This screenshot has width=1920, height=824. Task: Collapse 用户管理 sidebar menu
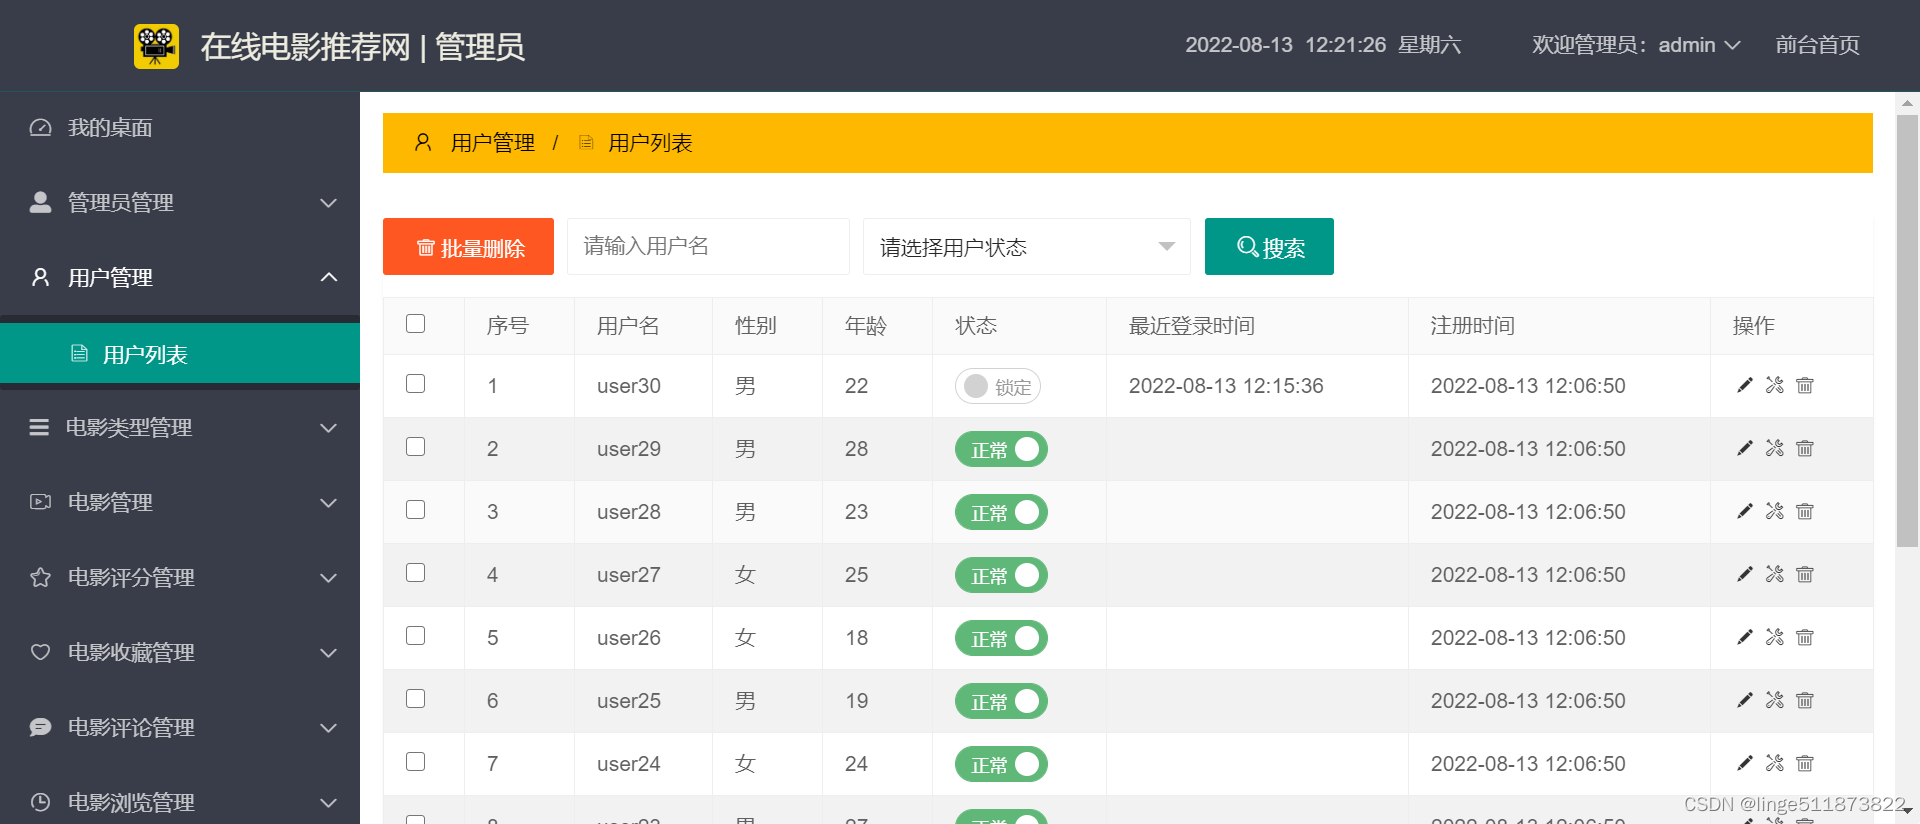[180, 278]
